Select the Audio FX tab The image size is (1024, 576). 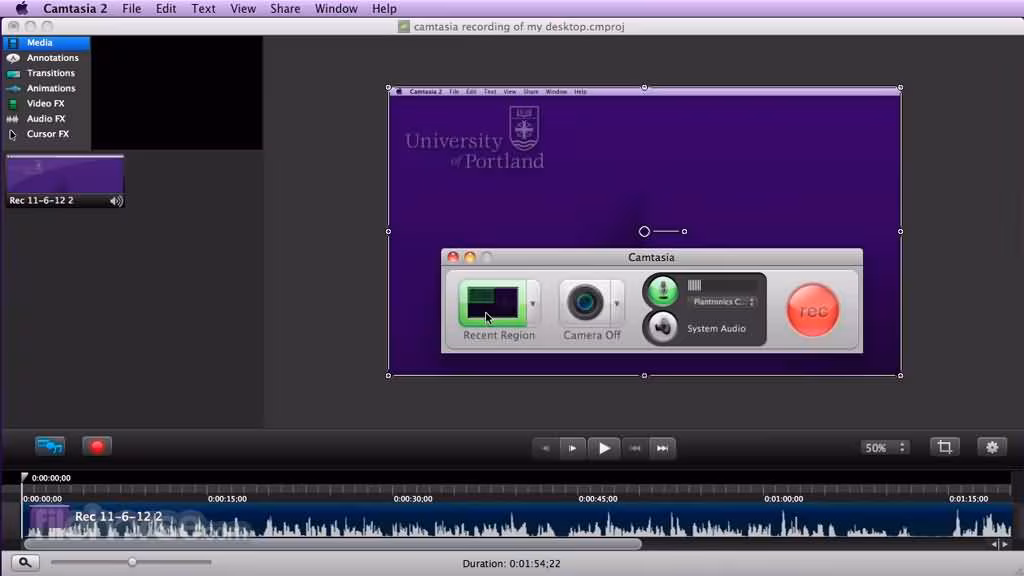tap(46, 118)
